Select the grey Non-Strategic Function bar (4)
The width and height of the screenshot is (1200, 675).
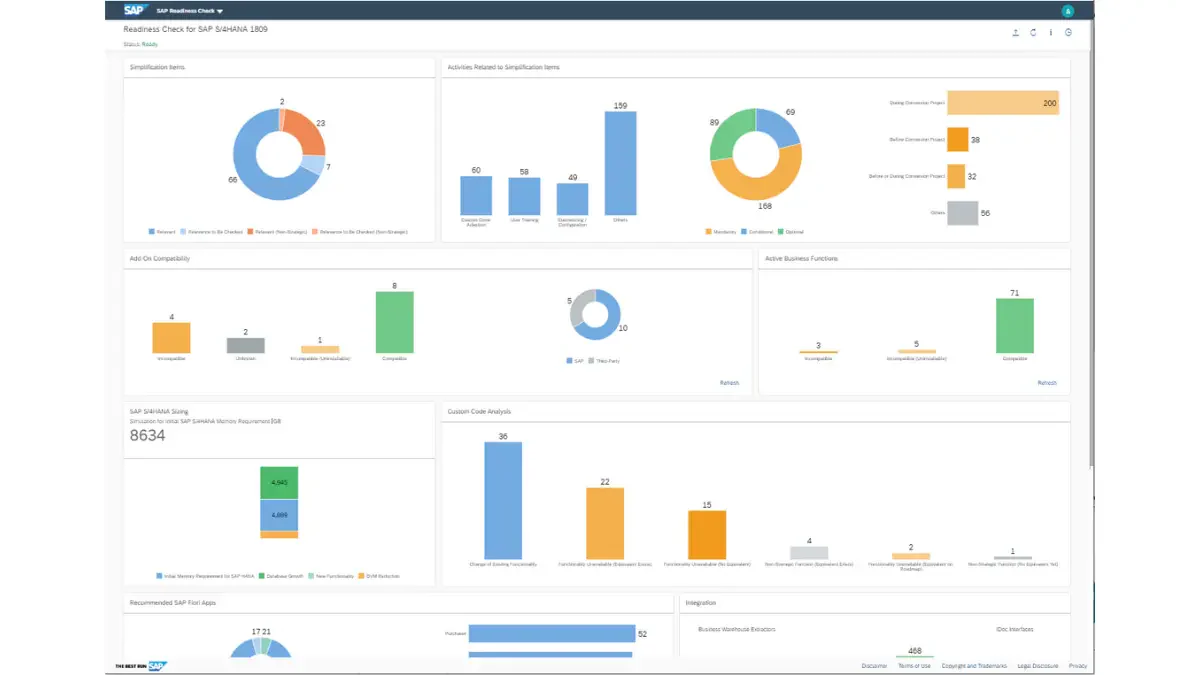tap(809, 553)
